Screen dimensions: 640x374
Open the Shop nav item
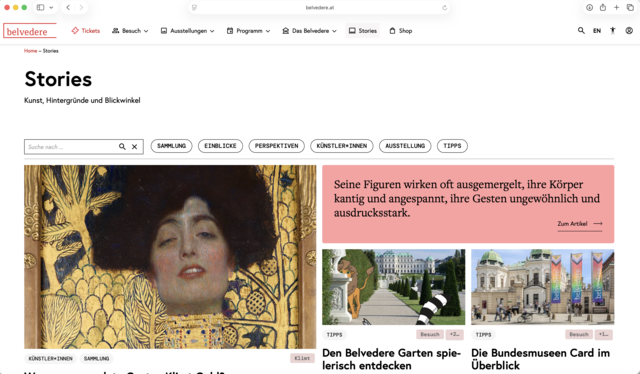[401, 31]
